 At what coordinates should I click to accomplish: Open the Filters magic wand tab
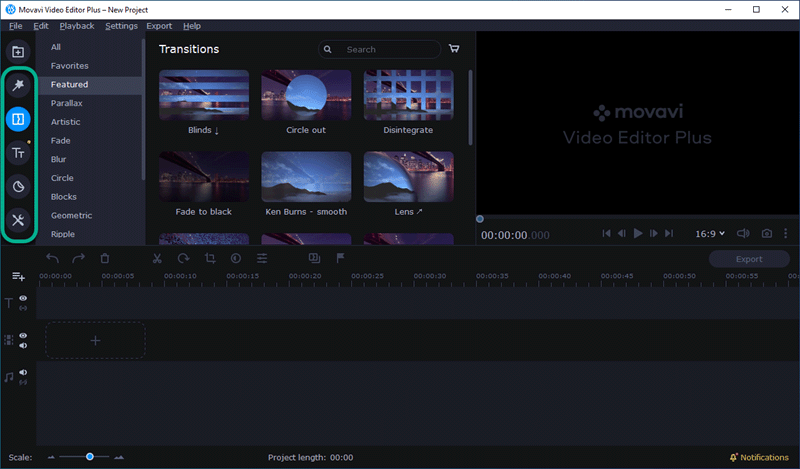tap(18, 85)
